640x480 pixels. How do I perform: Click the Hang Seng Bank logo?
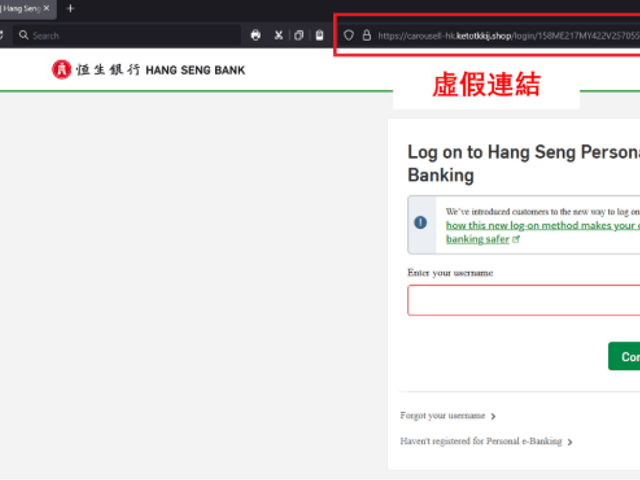[x=149, y=70]
